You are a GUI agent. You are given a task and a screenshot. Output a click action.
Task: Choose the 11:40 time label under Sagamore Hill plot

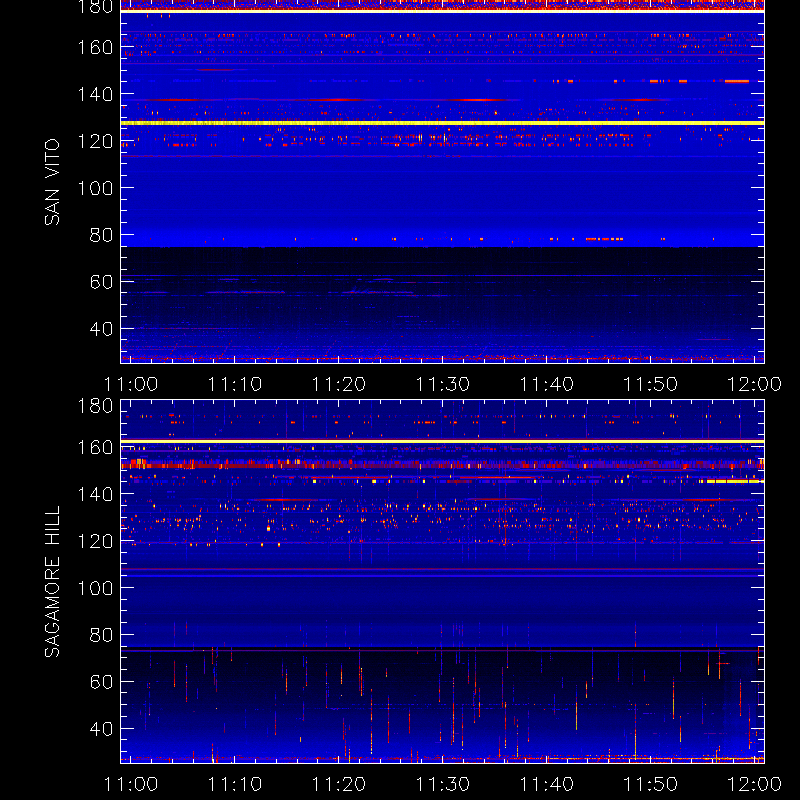(x=547, y=784)
